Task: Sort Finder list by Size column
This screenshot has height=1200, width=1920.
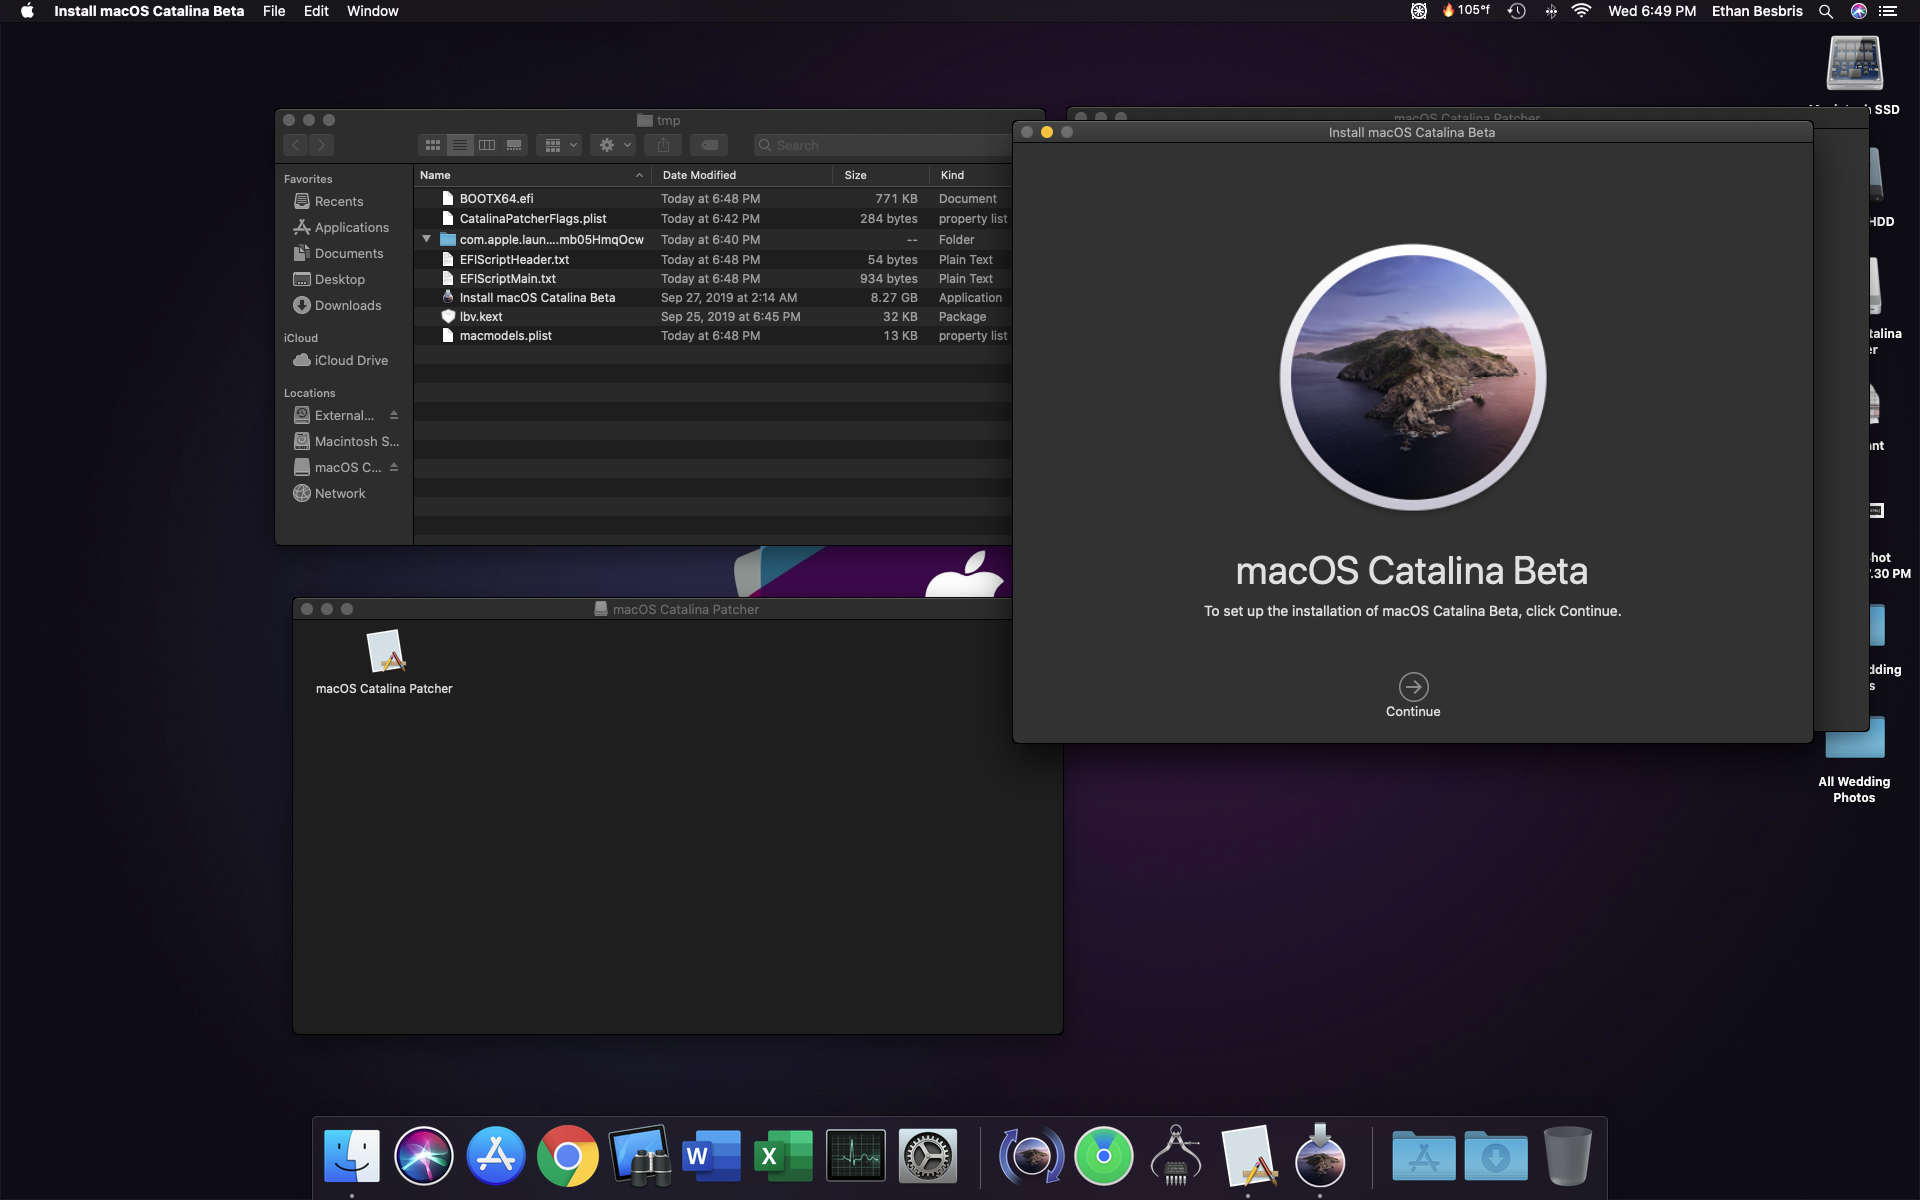Action: point(880,175)
